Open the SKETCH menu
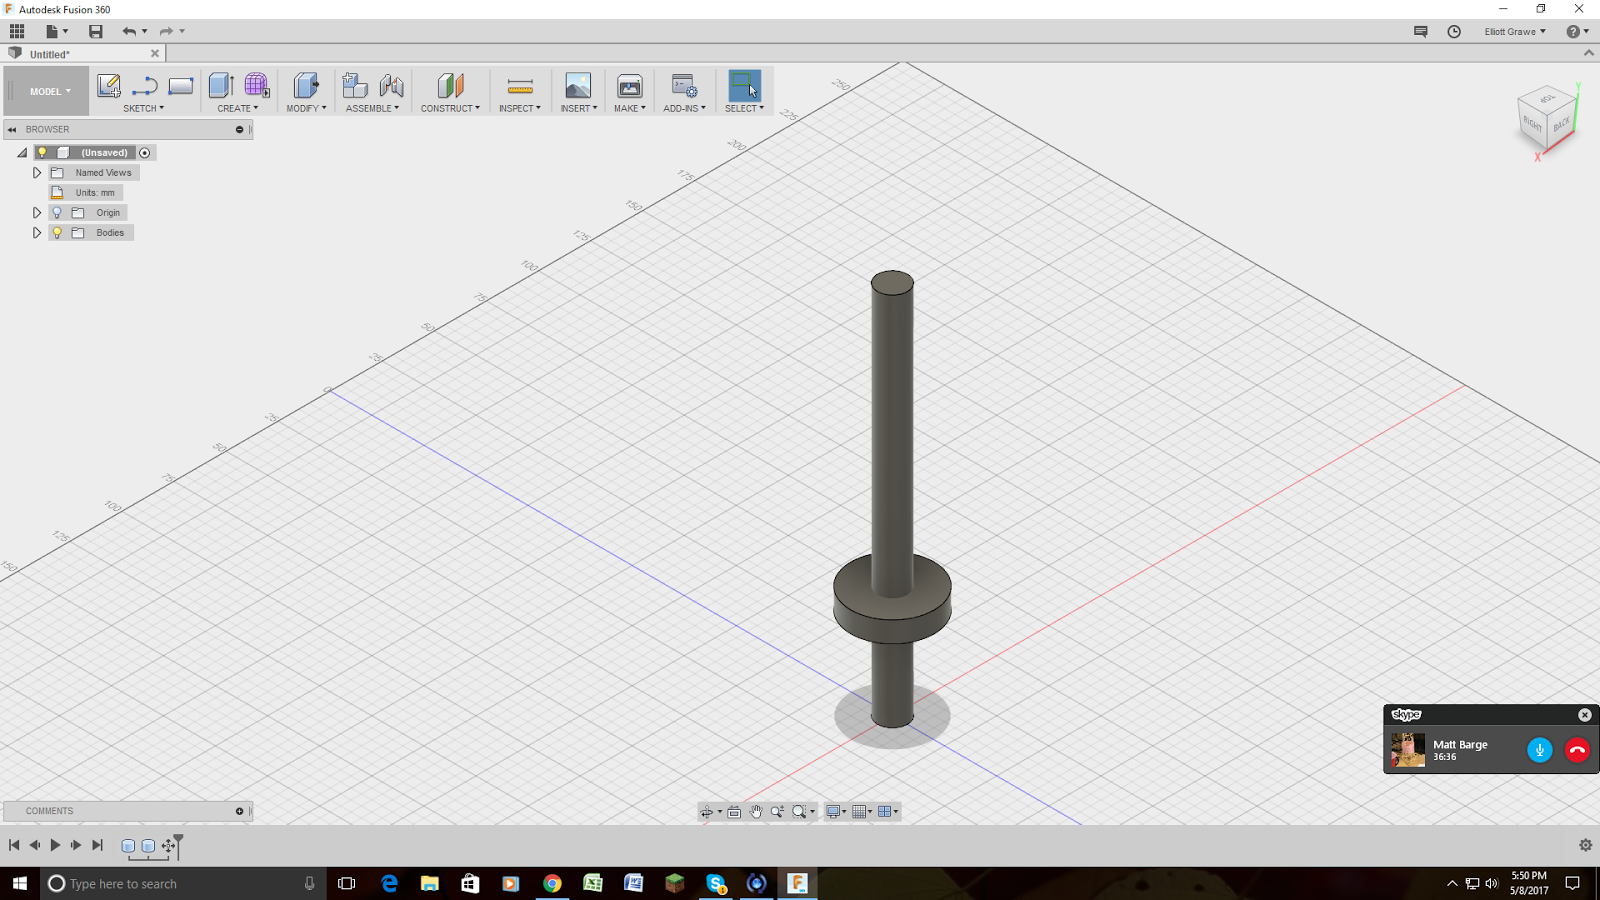This screenshot has width=1600, height=900. click(x=144, y=108)
